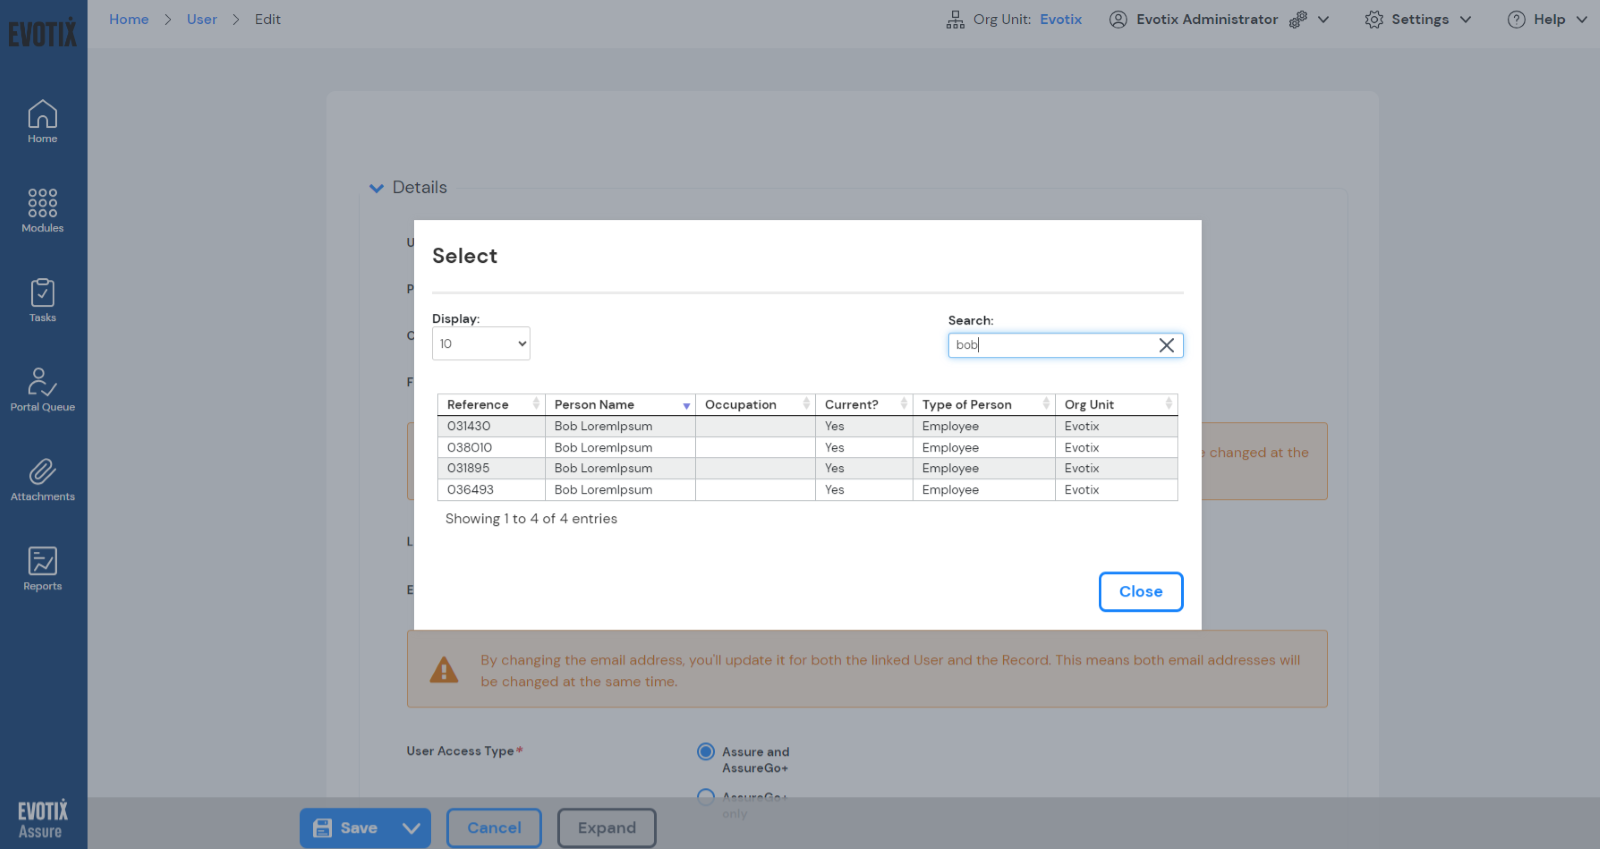
Task: Sort by Occupation column
Action: [x=755, y=405]
